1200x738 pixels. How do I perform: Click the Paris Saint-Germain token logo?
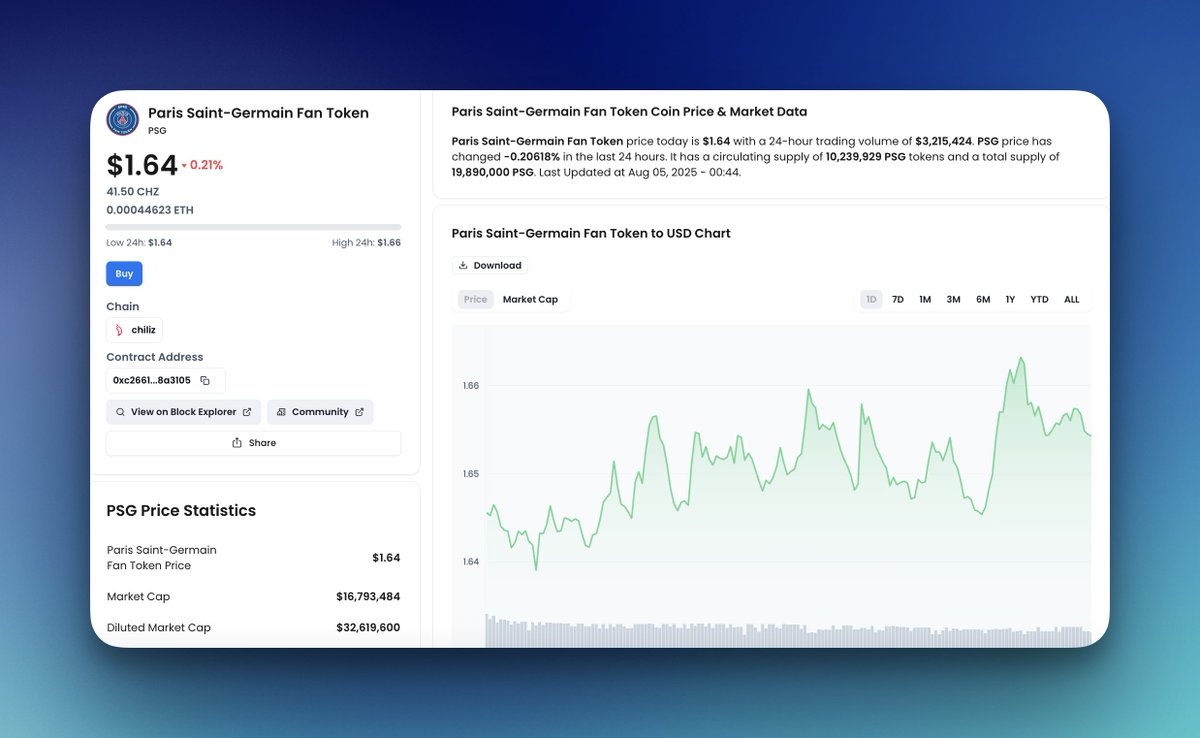[123, 120]
